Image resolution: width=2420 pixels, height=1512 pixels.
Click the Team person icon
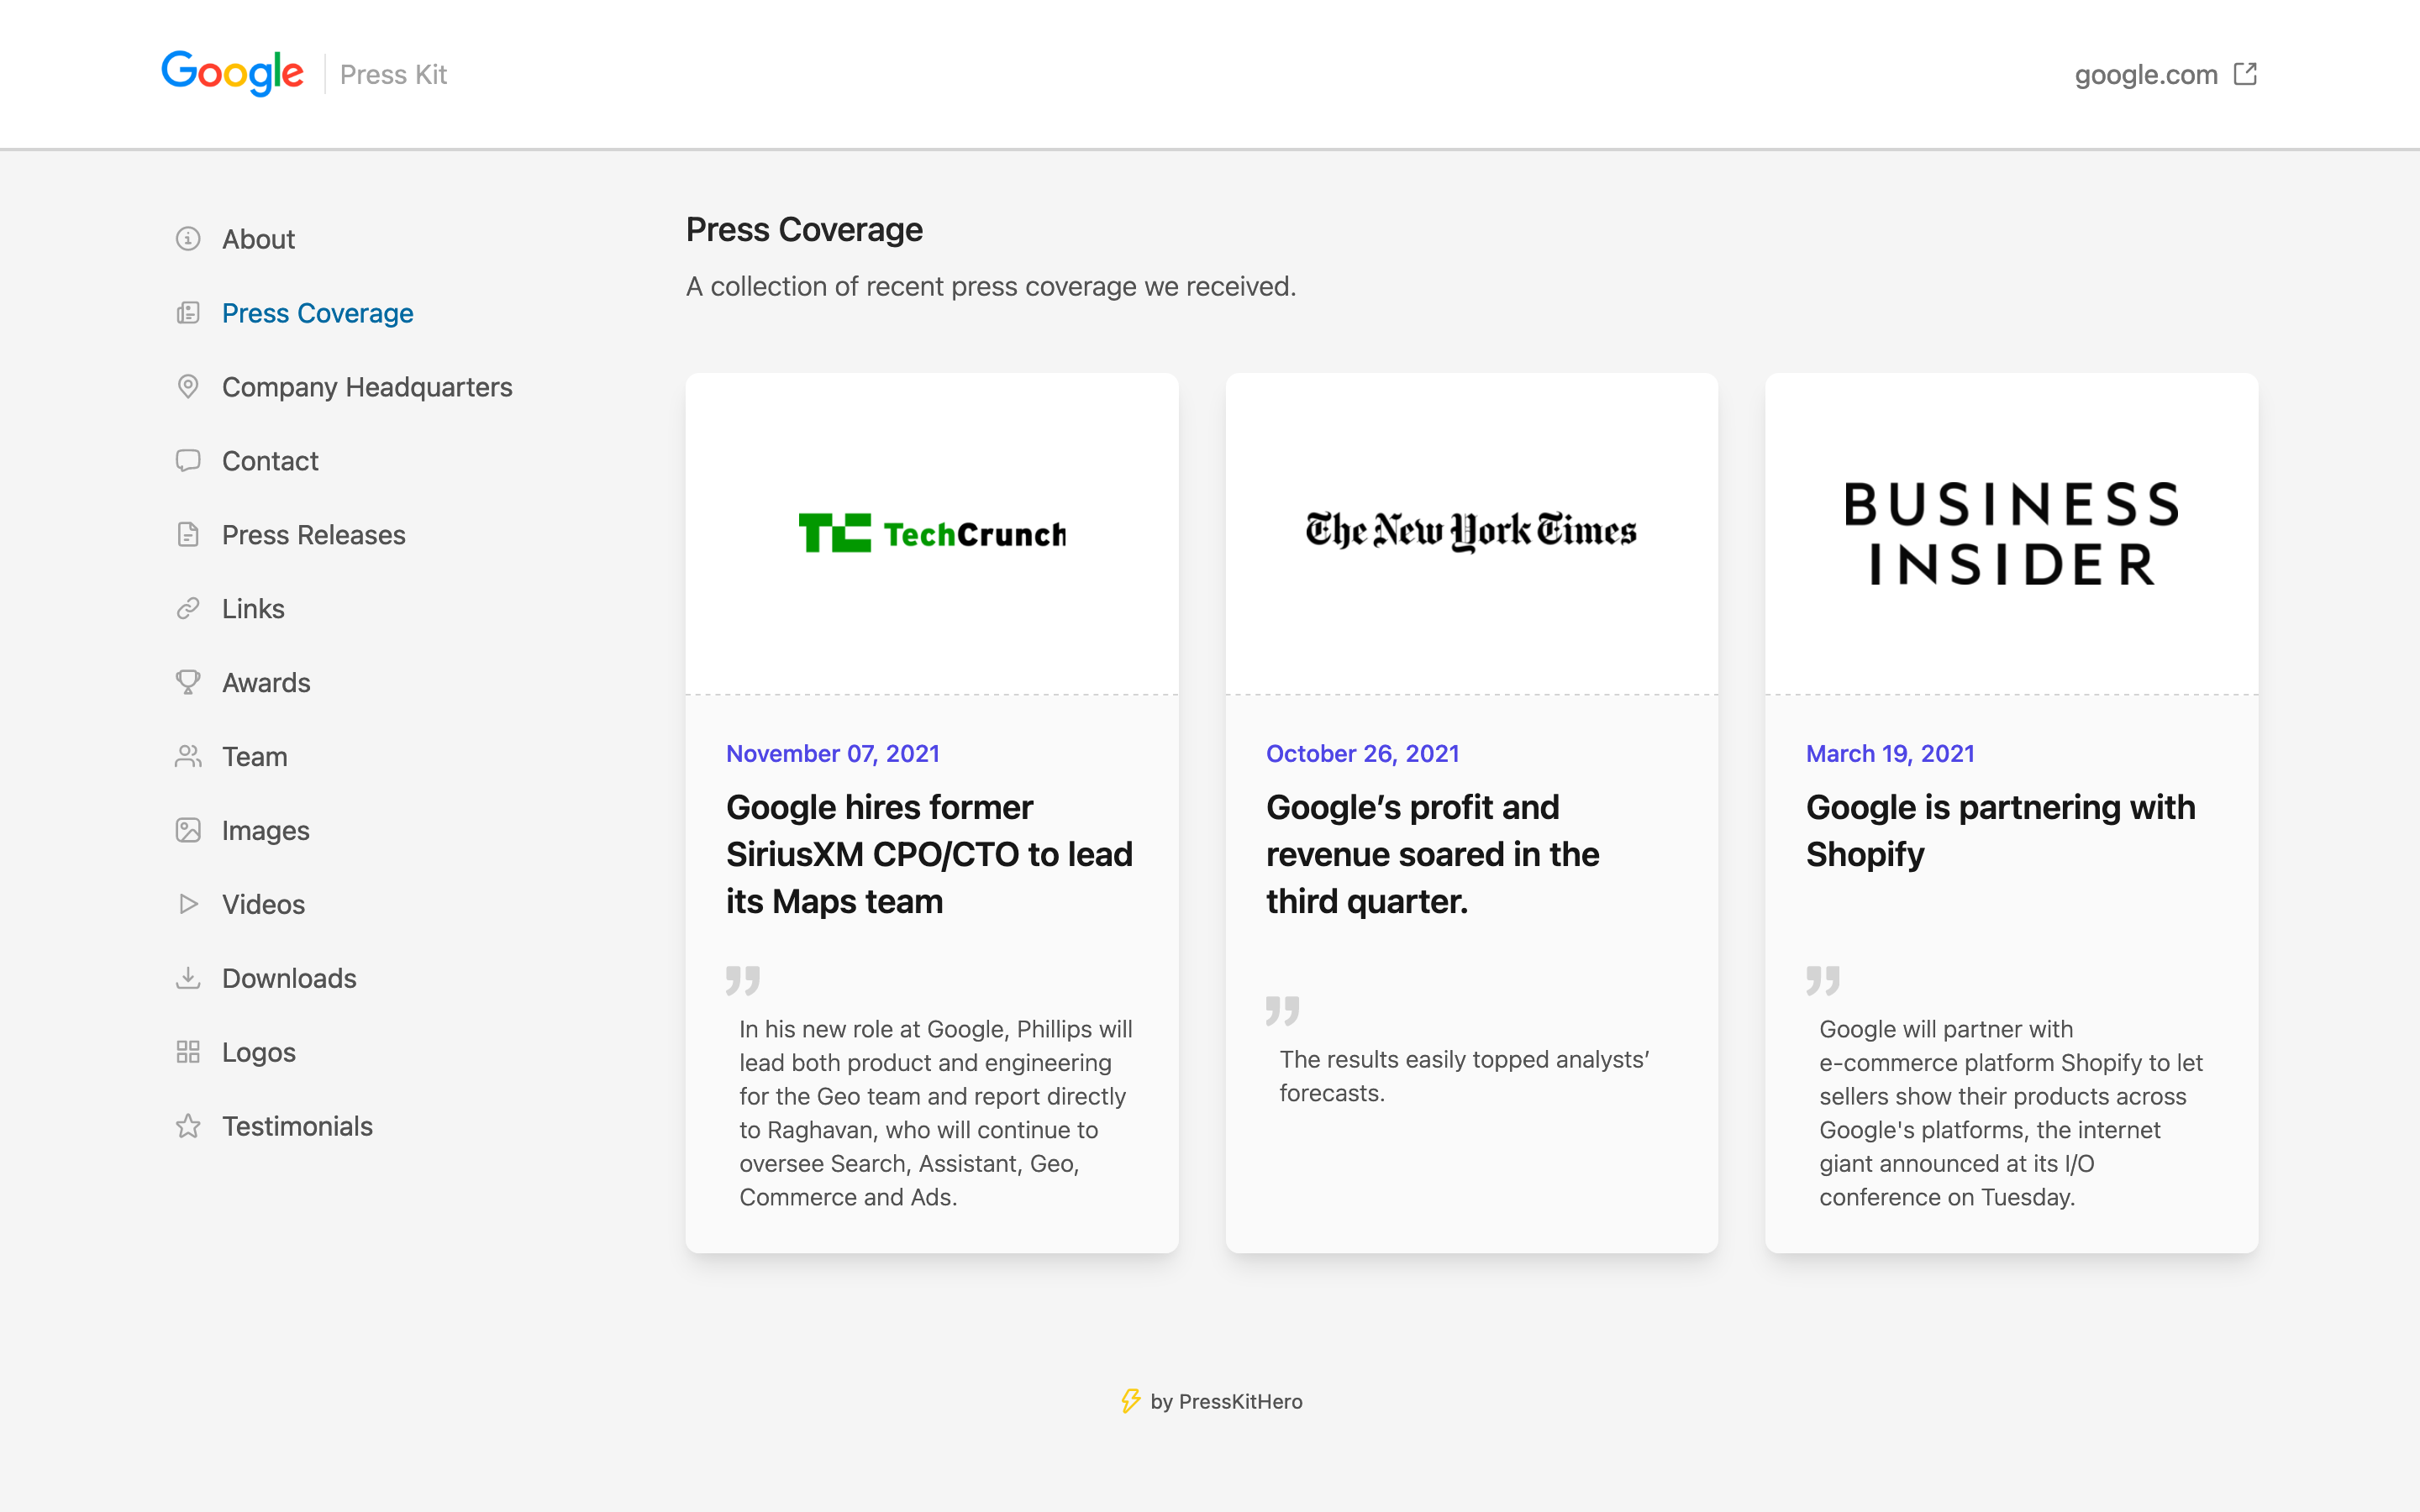187,754
